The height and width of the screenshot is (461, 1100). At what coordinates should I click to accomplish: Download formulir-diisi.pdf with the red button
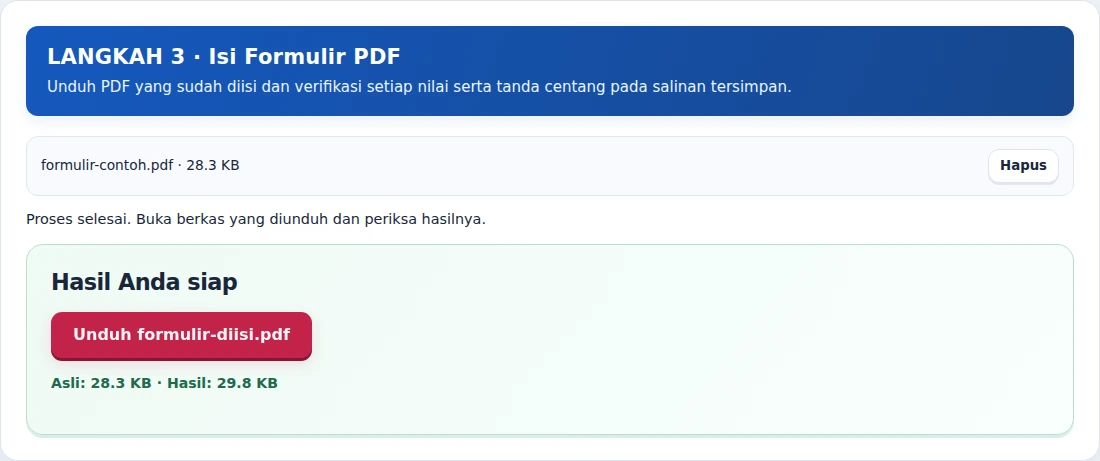(181, 335)
